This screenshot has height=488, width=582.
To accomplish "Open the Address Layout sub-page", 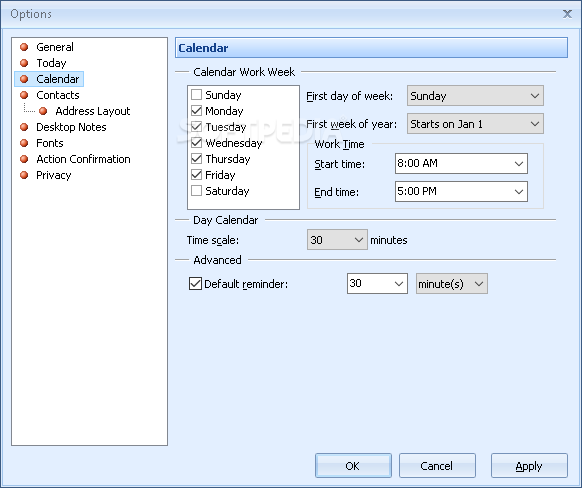I will pos(93,111).
